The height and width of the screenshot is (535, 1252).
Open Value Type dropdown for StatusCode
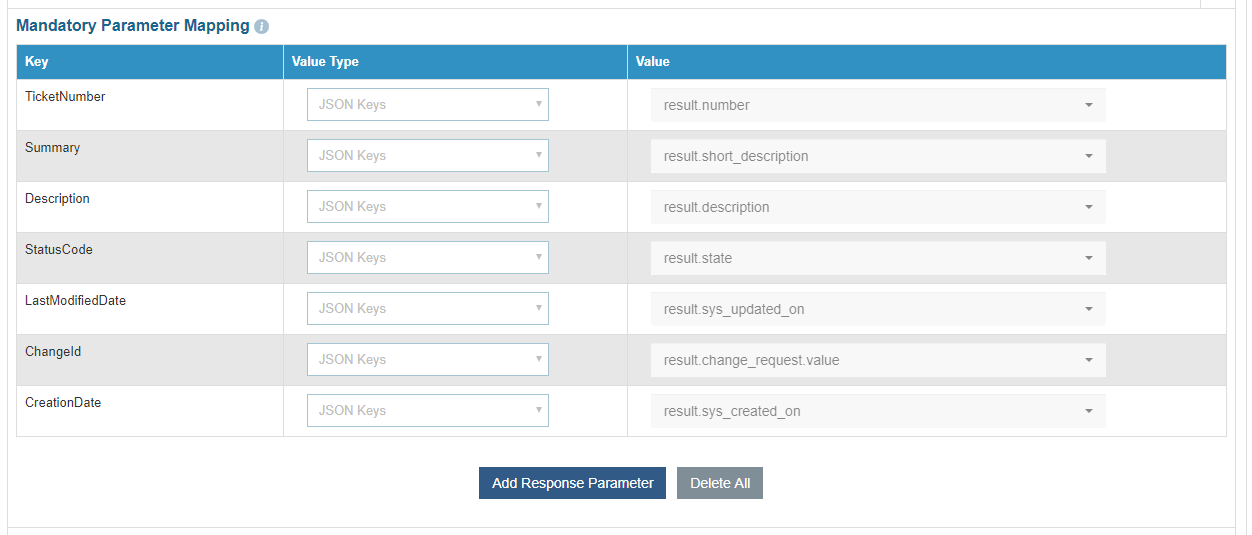coord(427,258)
